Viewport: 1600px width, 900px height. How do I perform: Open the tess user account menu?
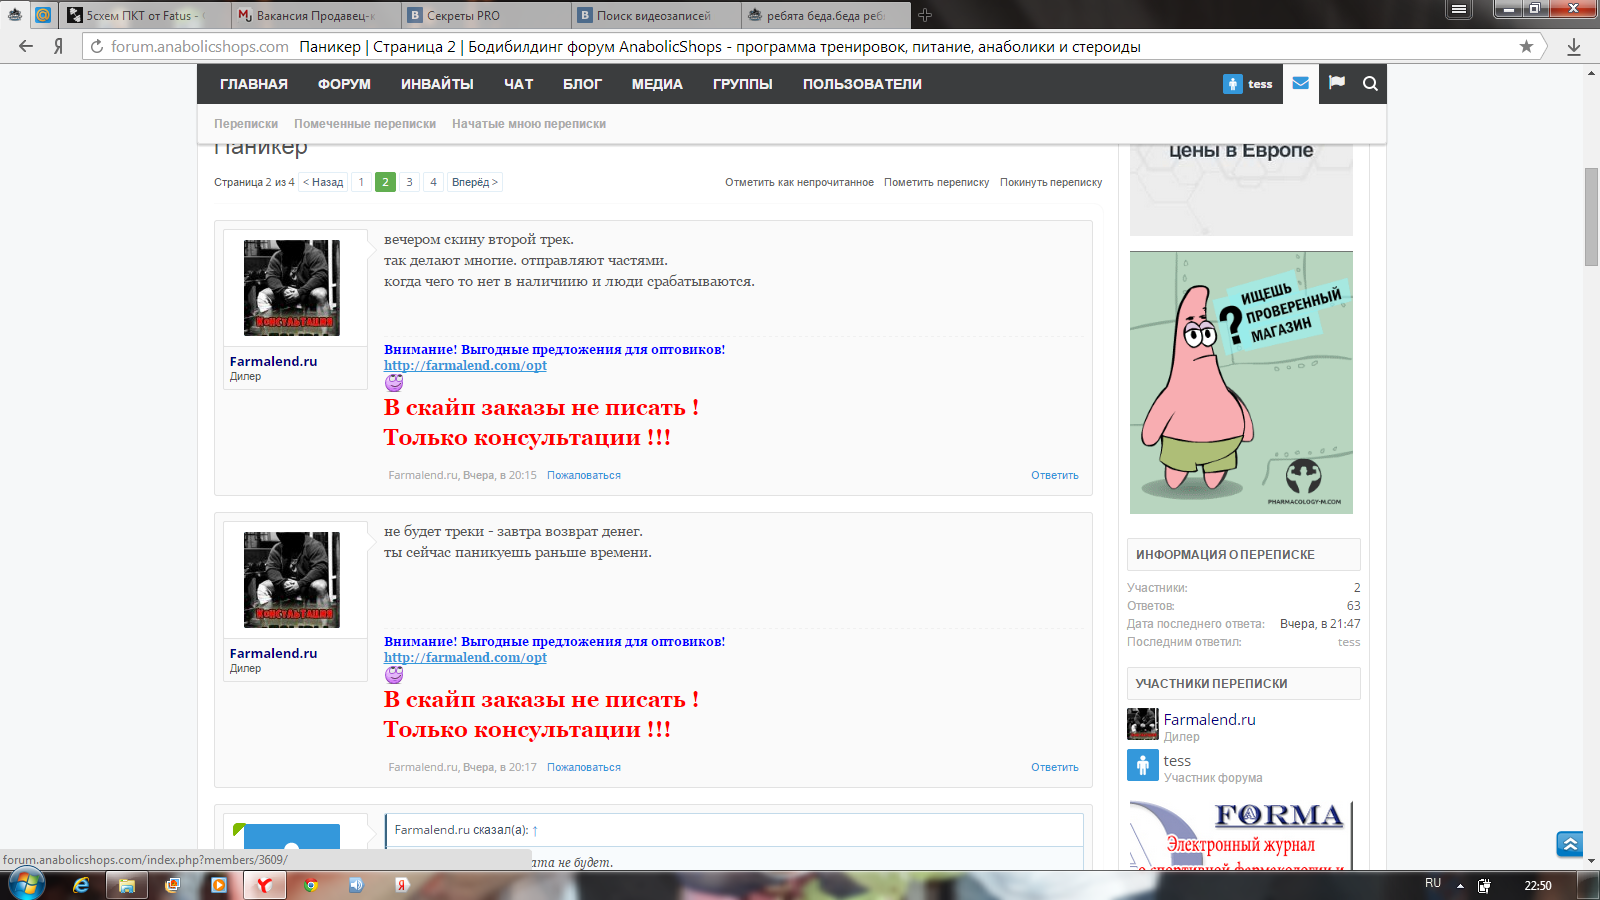click(x=1248, y=84)
